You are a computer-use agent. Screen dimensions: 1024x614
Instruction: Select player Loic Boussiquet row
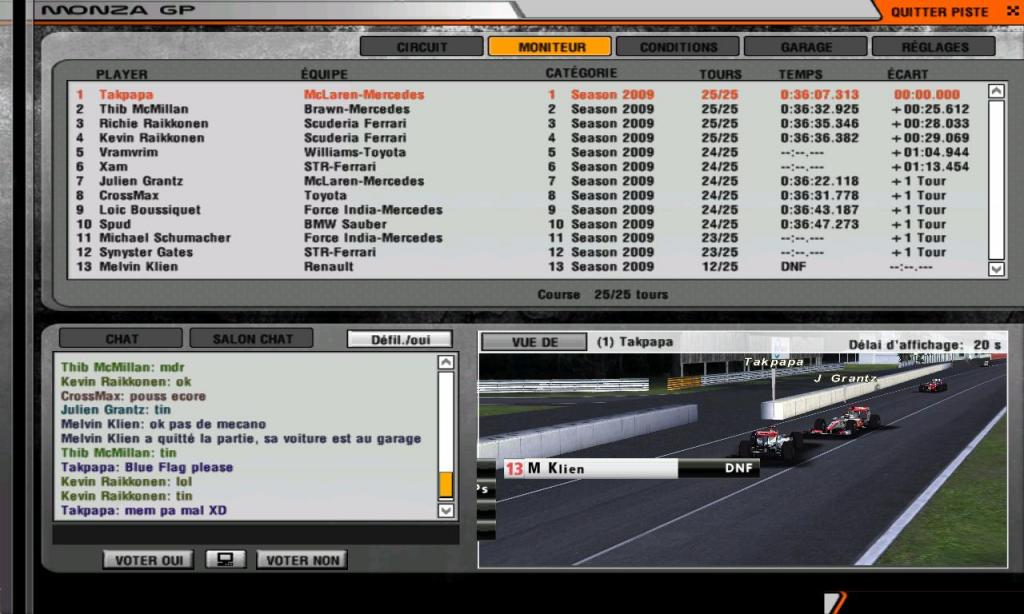[x=526, y=210]
